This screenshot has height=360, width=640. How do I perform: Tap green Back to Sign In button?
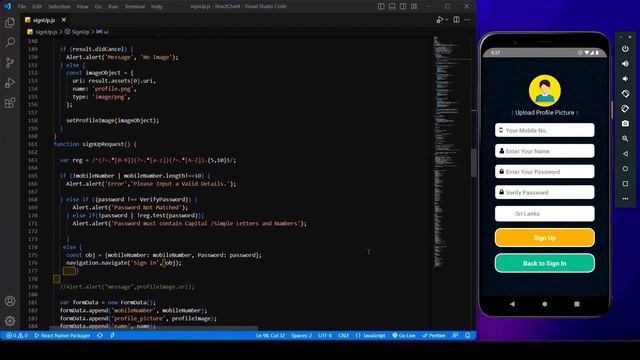pyautogui.click(x=544, y=263)
